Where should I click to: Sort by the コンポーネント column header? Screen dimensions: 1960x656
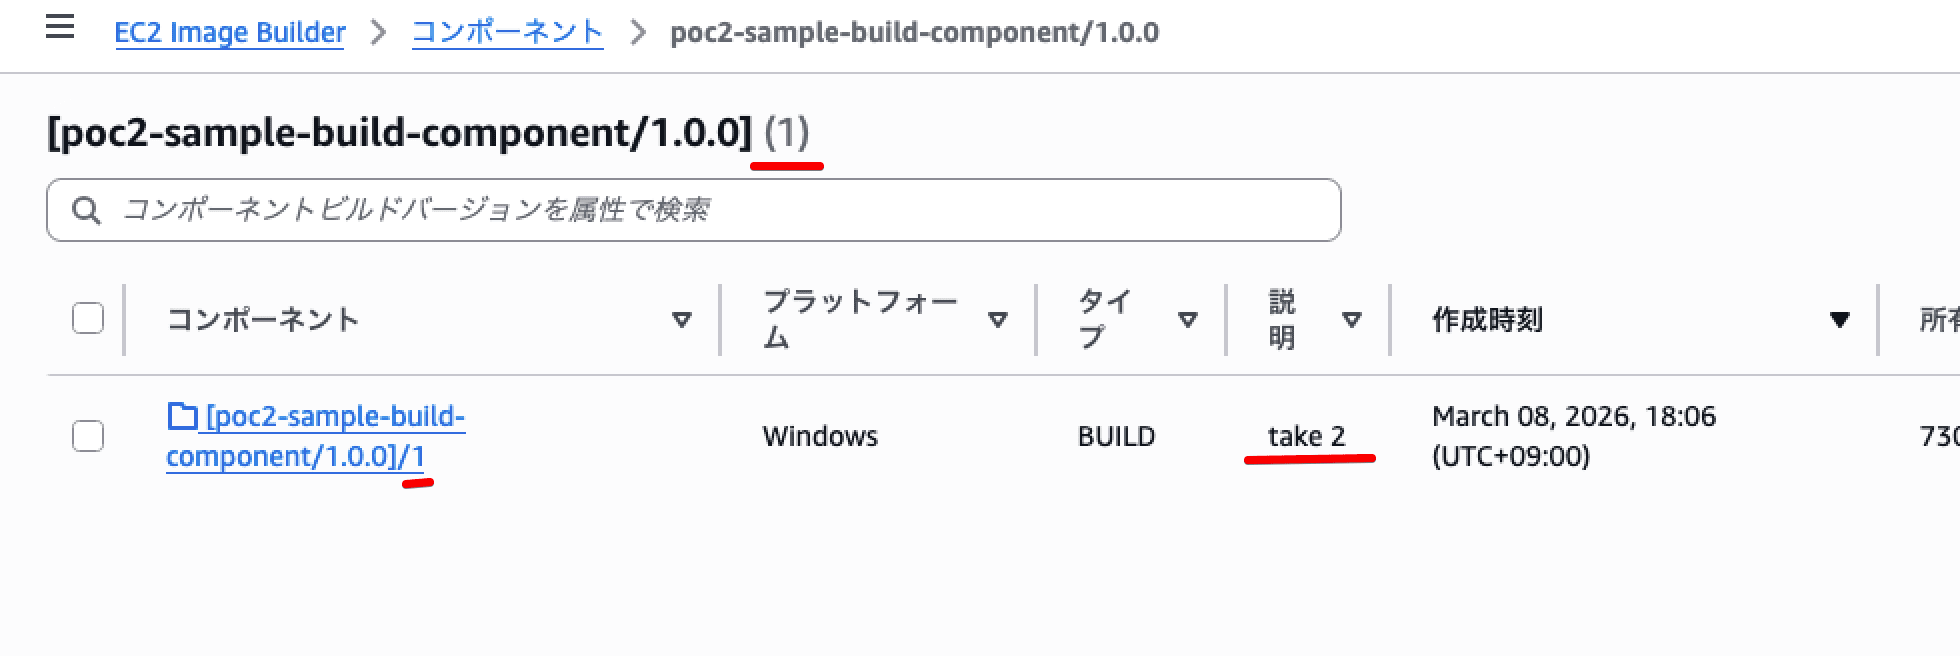[265, 318]
